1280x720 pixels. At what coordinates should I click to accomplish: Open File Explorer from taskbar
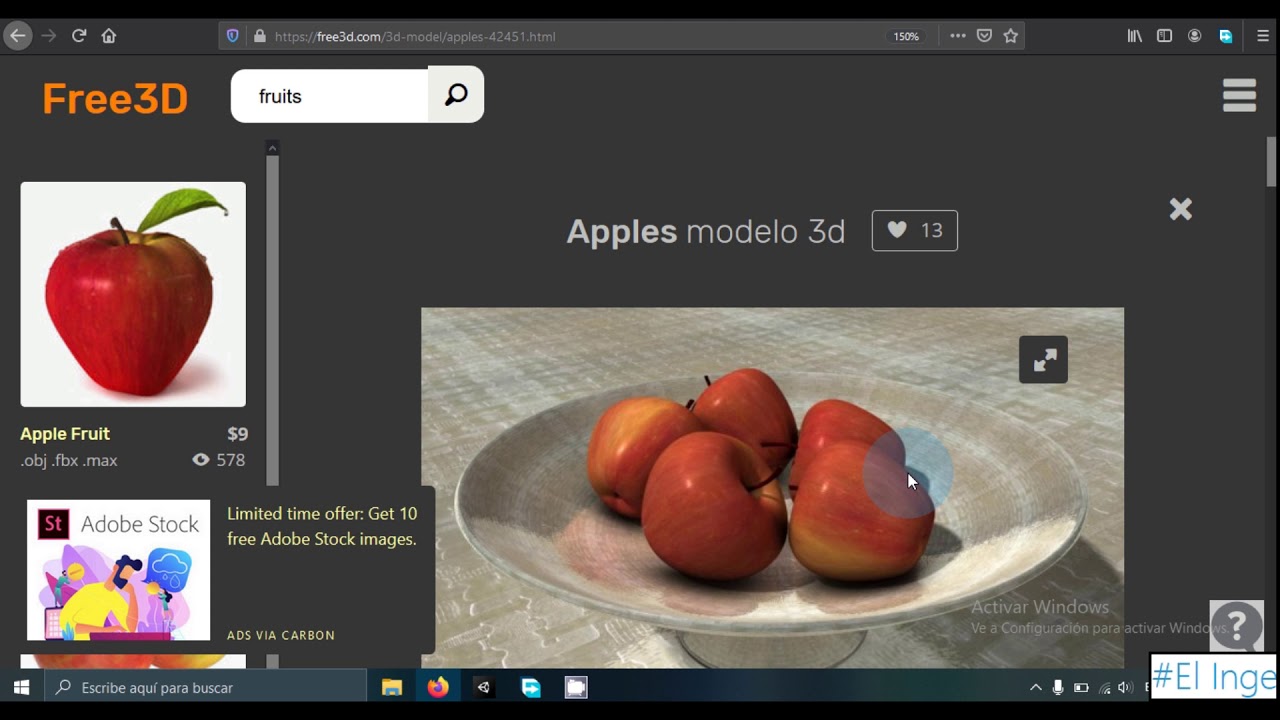point(392,687)
